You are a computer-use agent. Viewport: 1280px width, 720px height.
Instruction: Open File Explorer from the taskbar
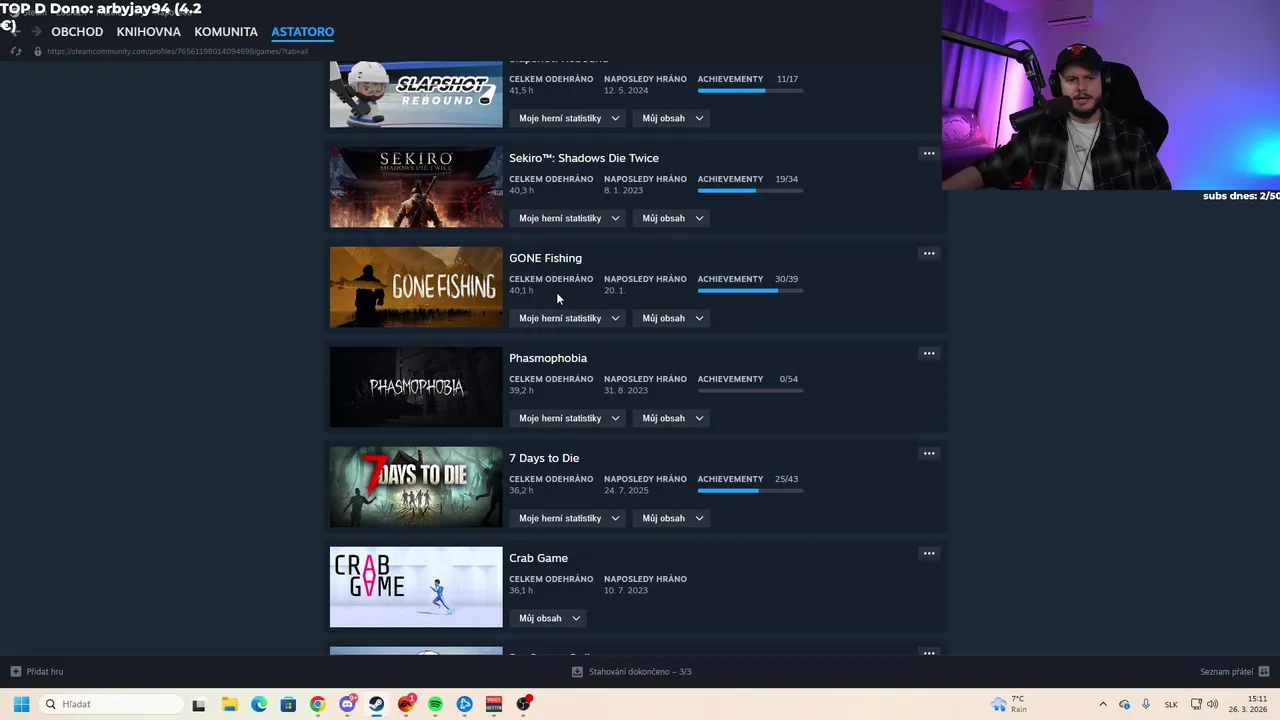coord(229,704)
